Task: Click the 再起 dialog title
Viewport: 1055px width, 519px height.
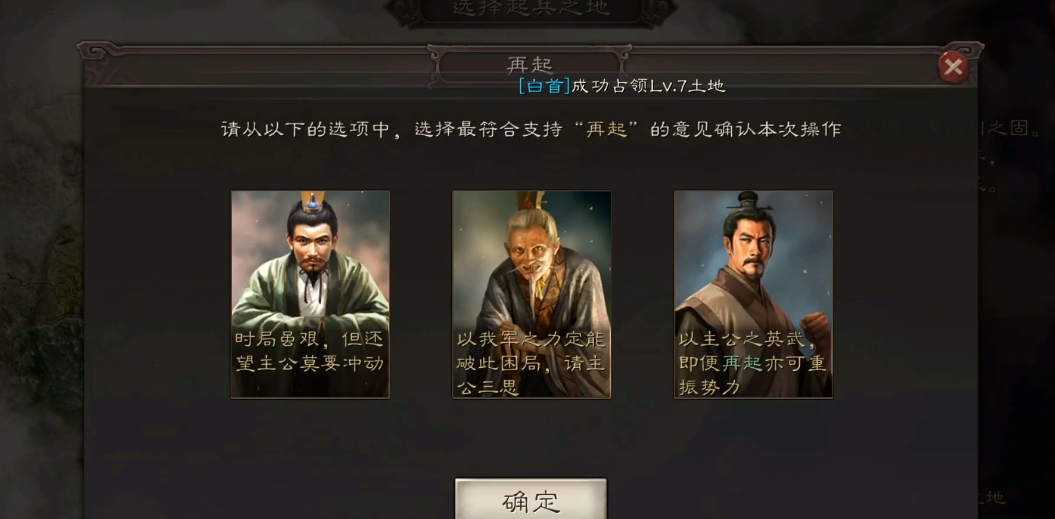Action: [x=530, y=65]
